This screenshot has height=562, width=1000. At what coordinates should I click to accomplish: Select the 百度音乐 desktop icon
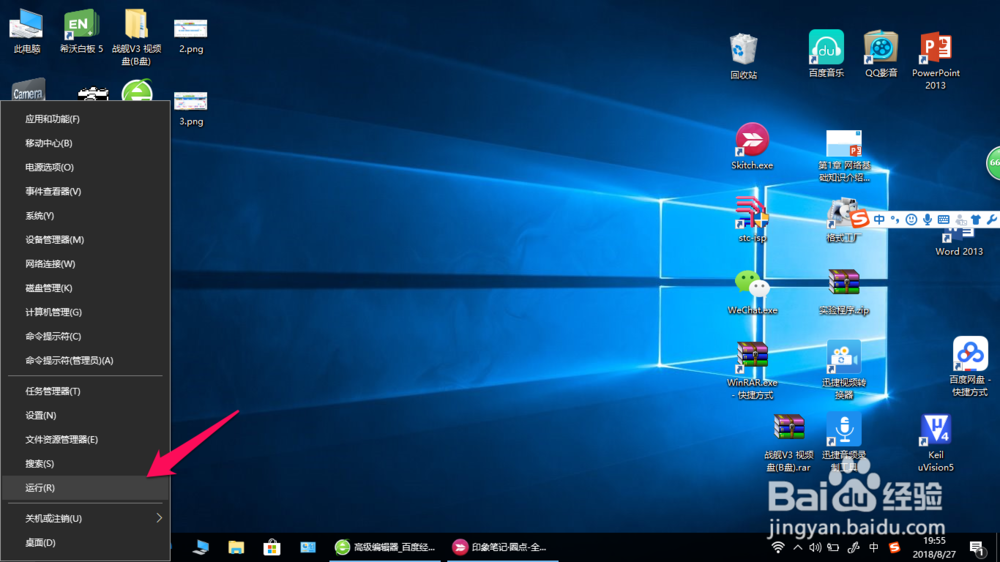click(826, 54)
